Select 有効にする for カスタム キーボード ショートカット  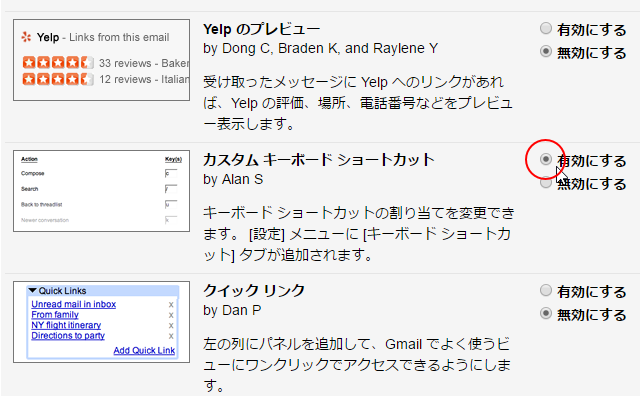[546, 159]
